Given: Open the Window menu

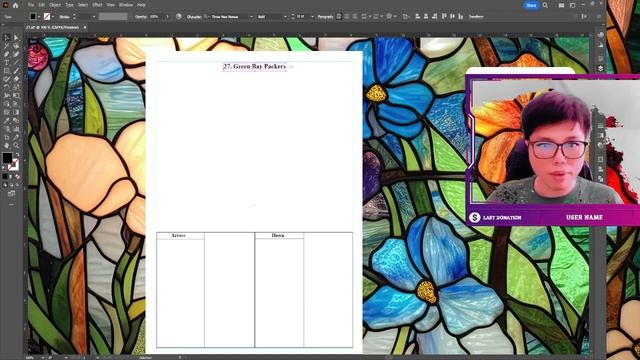Looking at the screenshot, I should [x=126, y=5].
